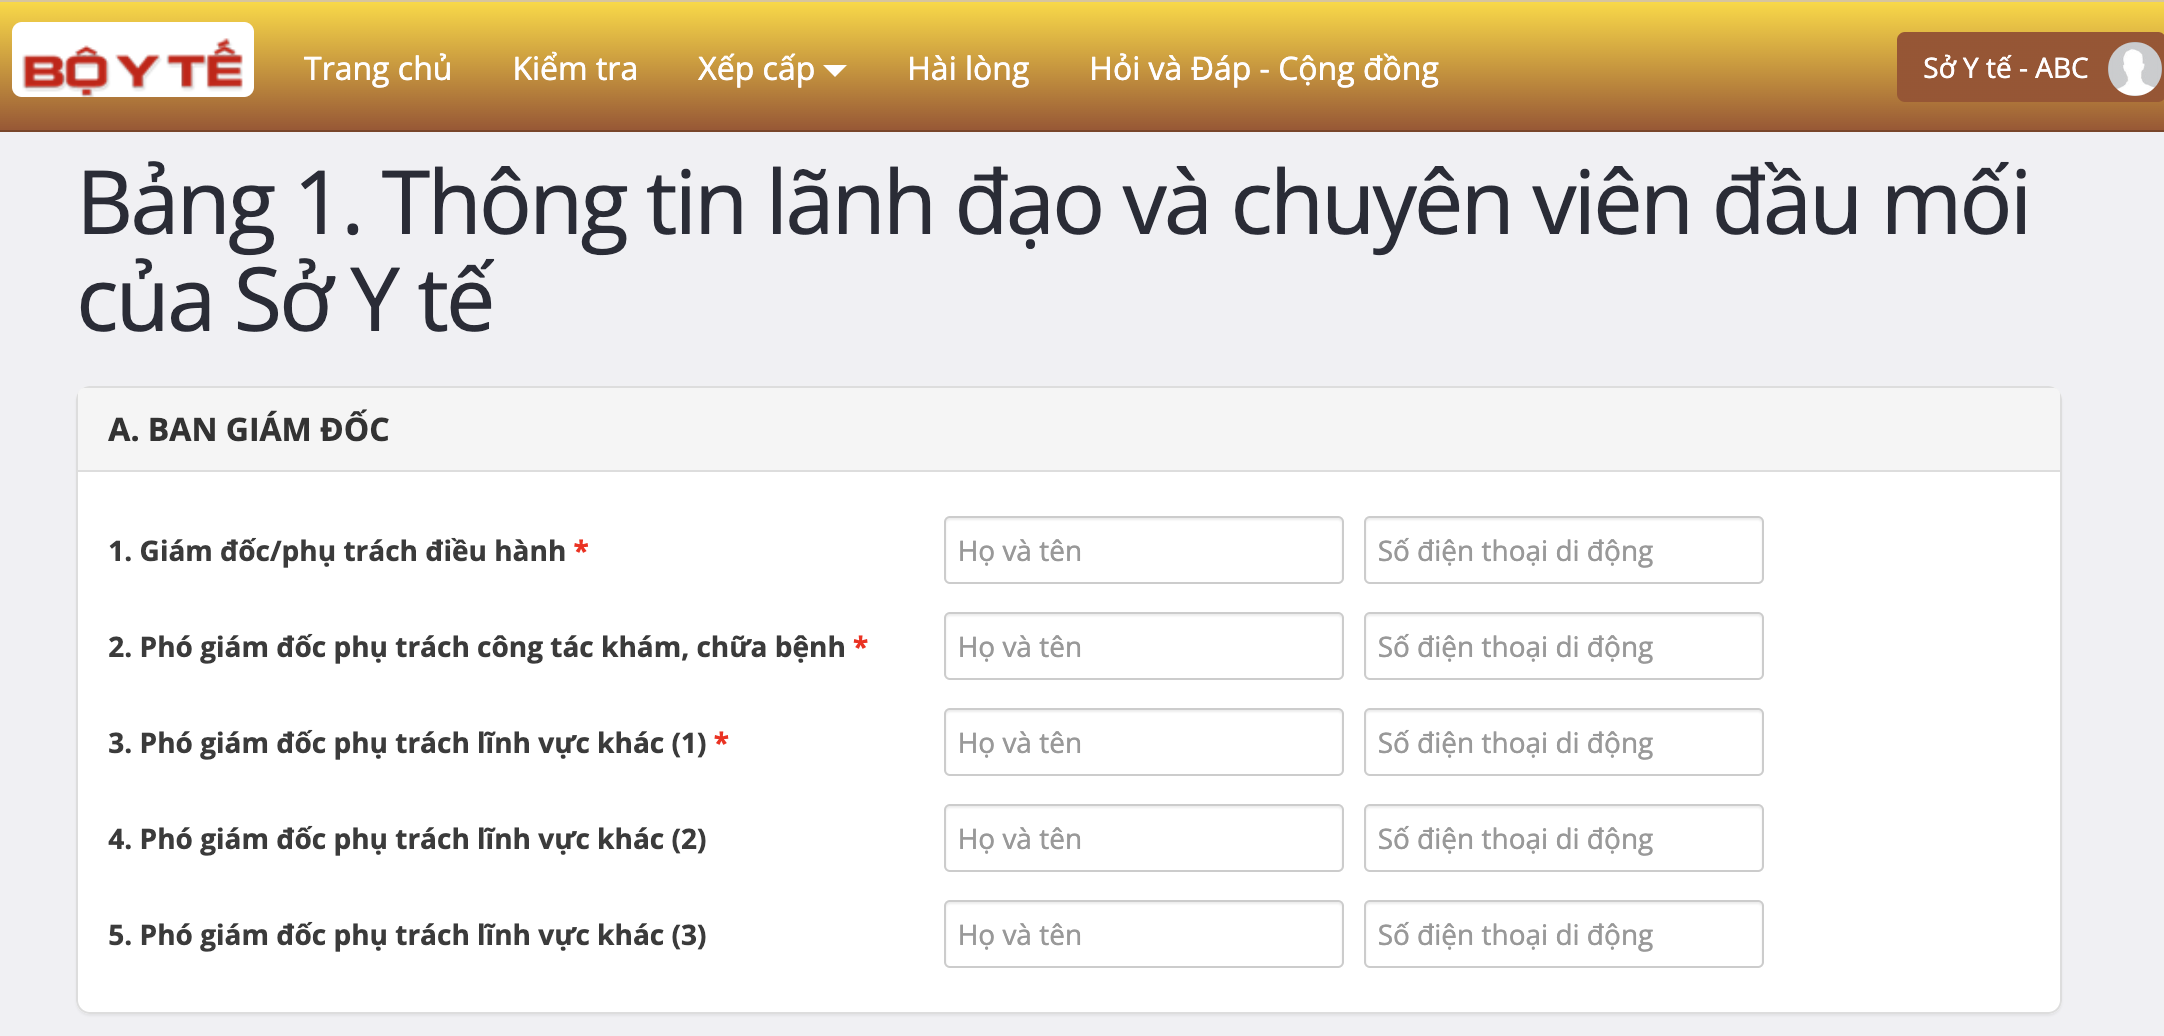This screenshot has height=1036, width=2164.
Task: Click the phone field for Giám đốc/phụ trách điều hành
Action: point(1563,550)
